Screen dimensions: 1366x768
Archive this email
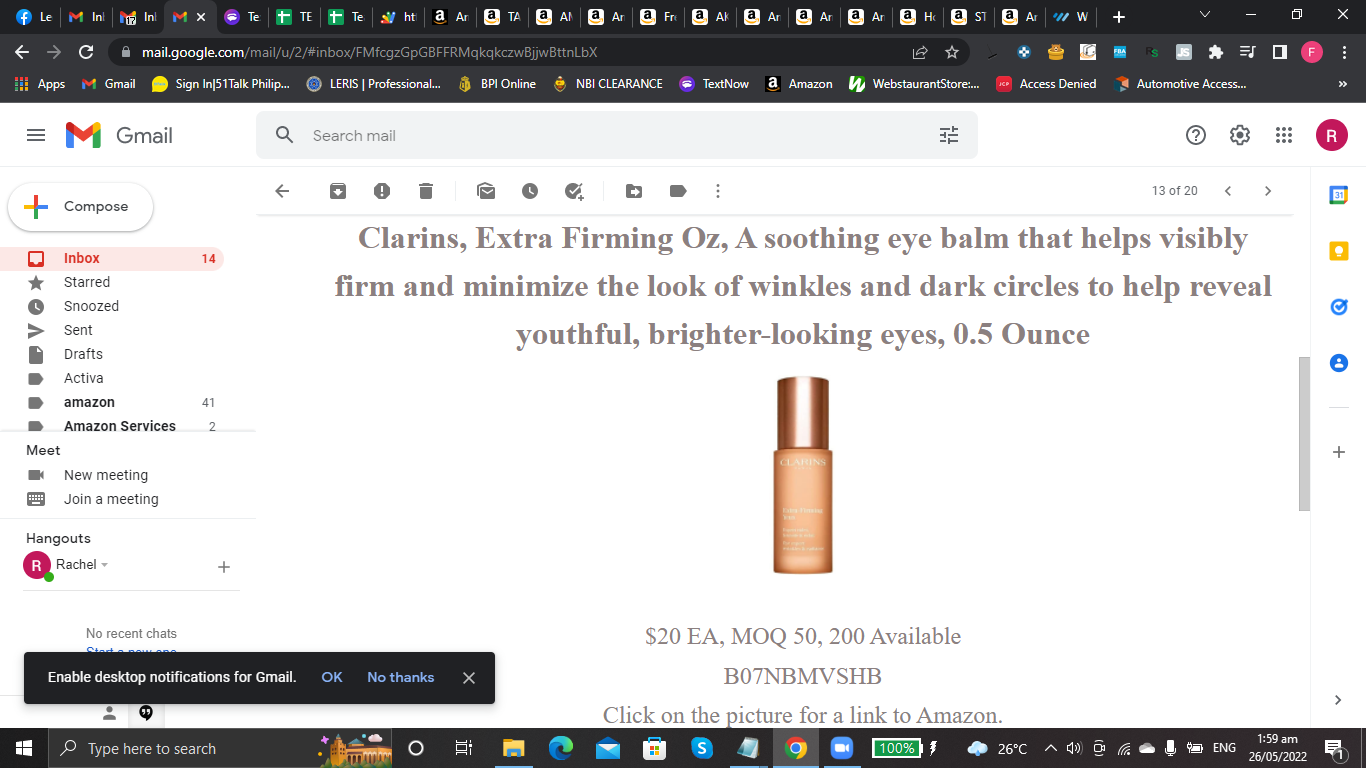(338, 191)
